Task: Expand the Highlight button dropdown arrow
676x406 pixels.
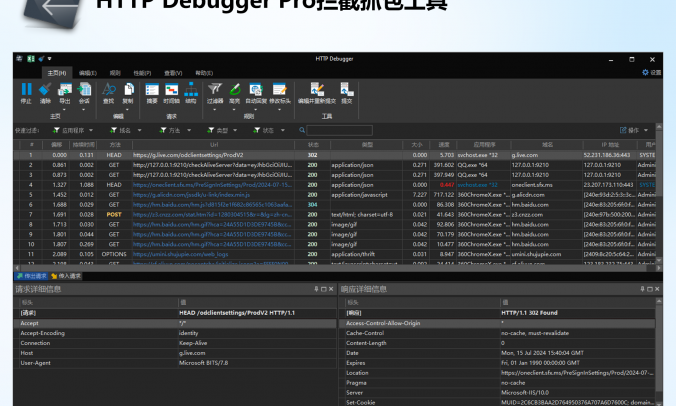Action: 234,109
